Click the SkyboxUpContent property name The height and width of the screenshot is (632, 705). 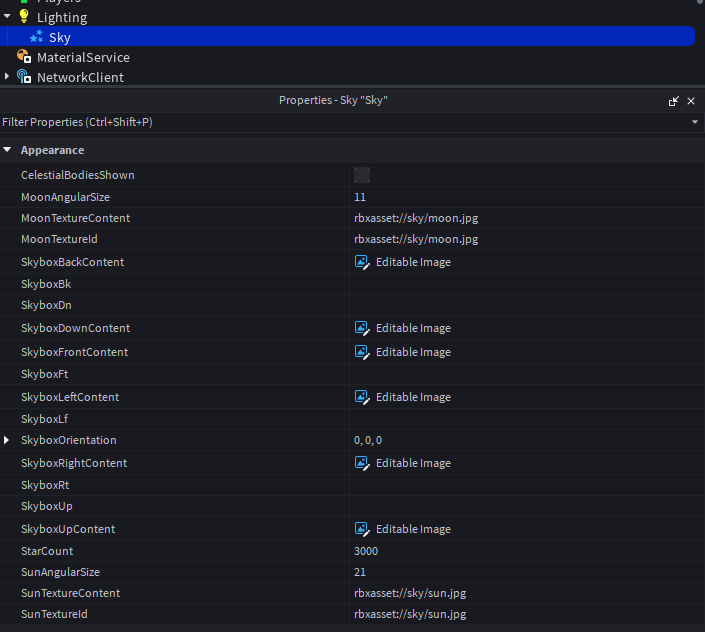68,529
